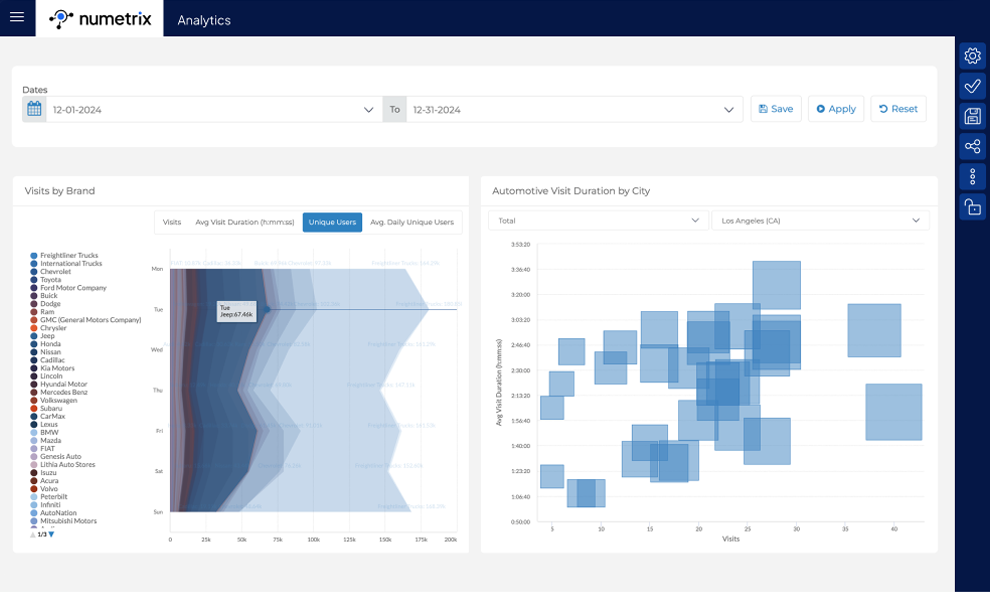Click the Mon label on day axis
Screen dimensions: 990x592
(157, 269)
